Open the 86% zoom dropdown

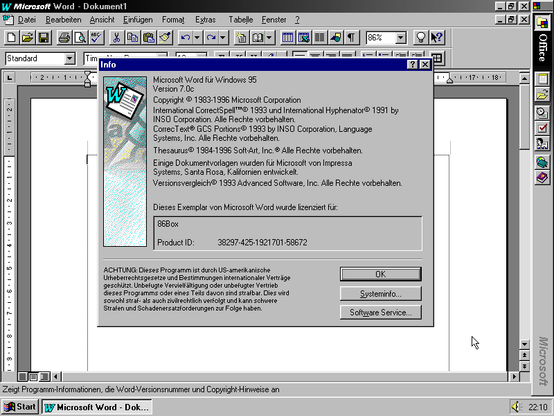pos(401,37)
